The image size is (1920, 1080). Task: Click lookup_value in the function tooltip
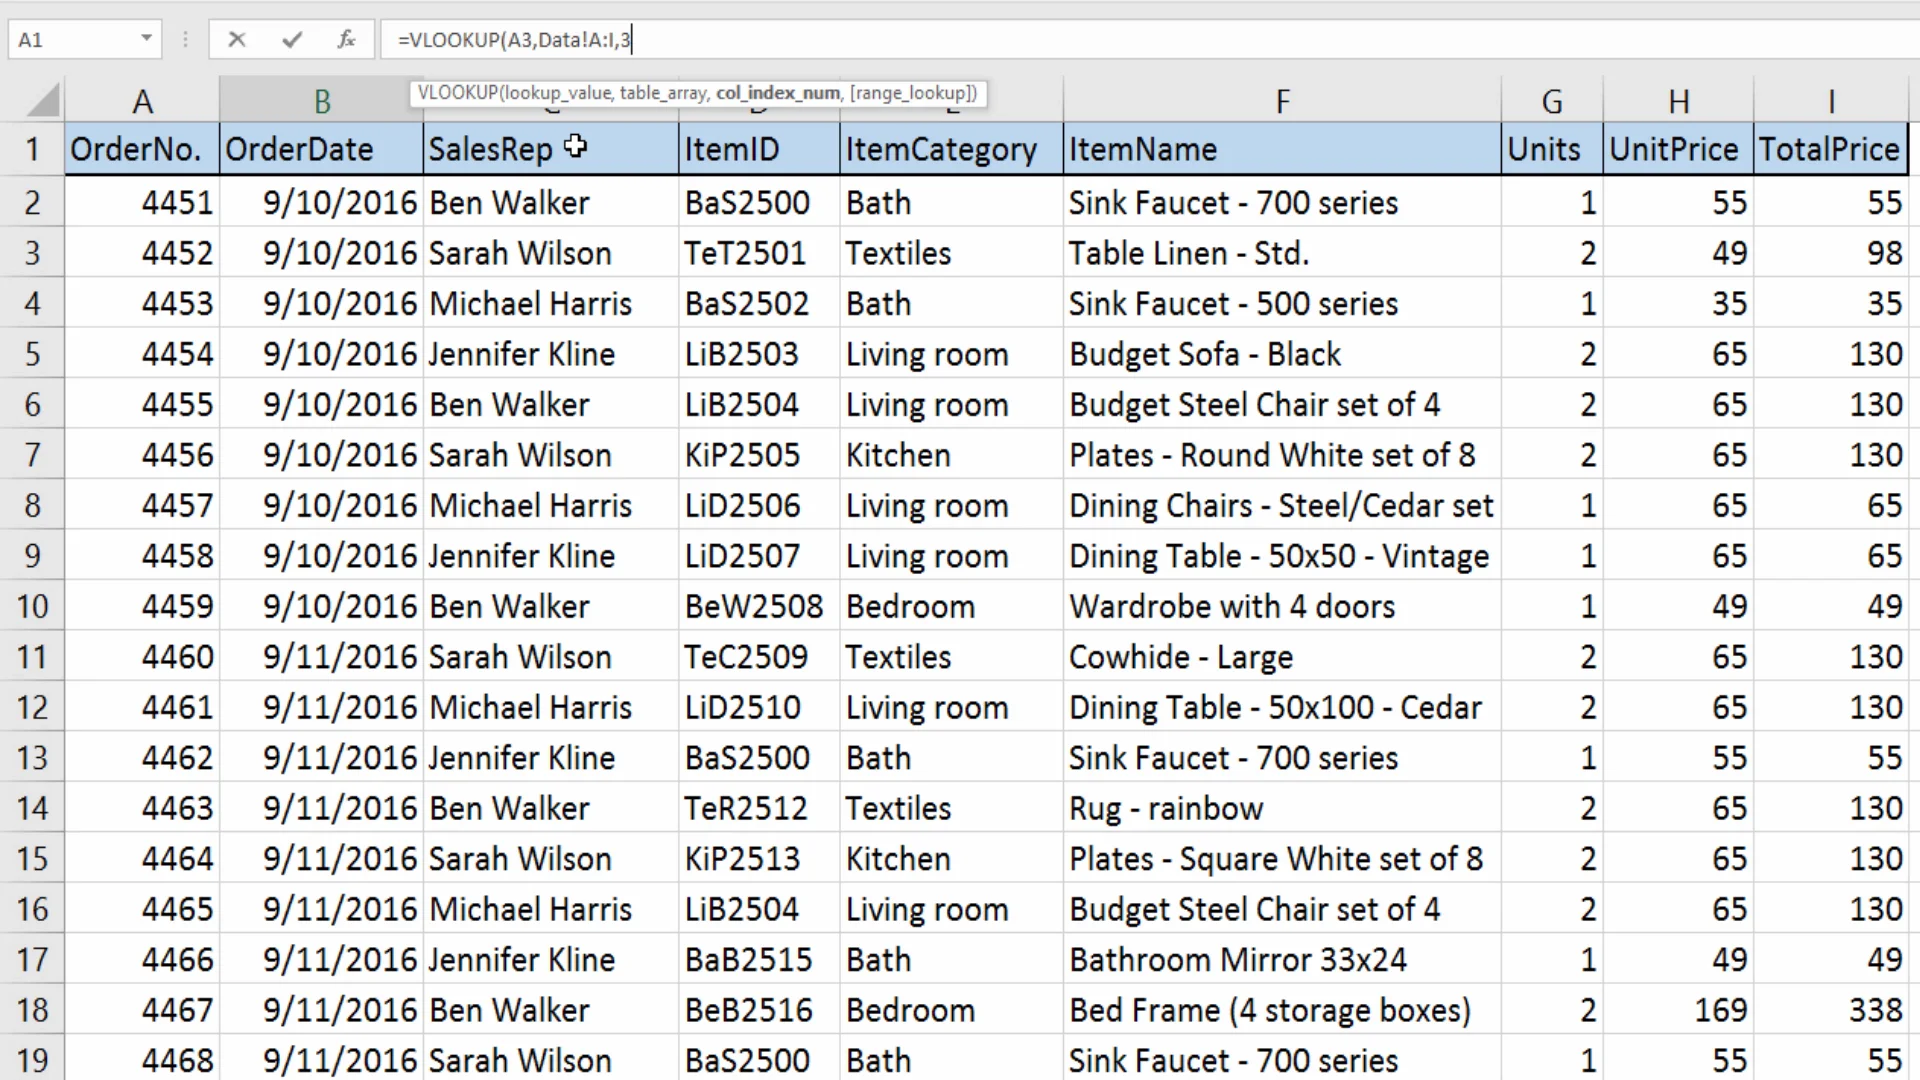tap(556, 93)
